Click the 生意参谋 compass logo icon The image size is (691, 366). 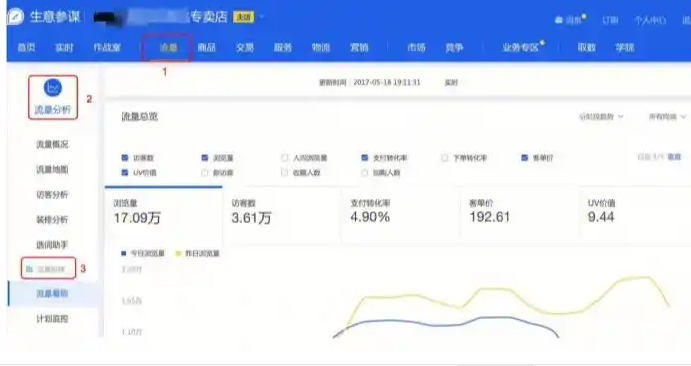tap(15, 17)
